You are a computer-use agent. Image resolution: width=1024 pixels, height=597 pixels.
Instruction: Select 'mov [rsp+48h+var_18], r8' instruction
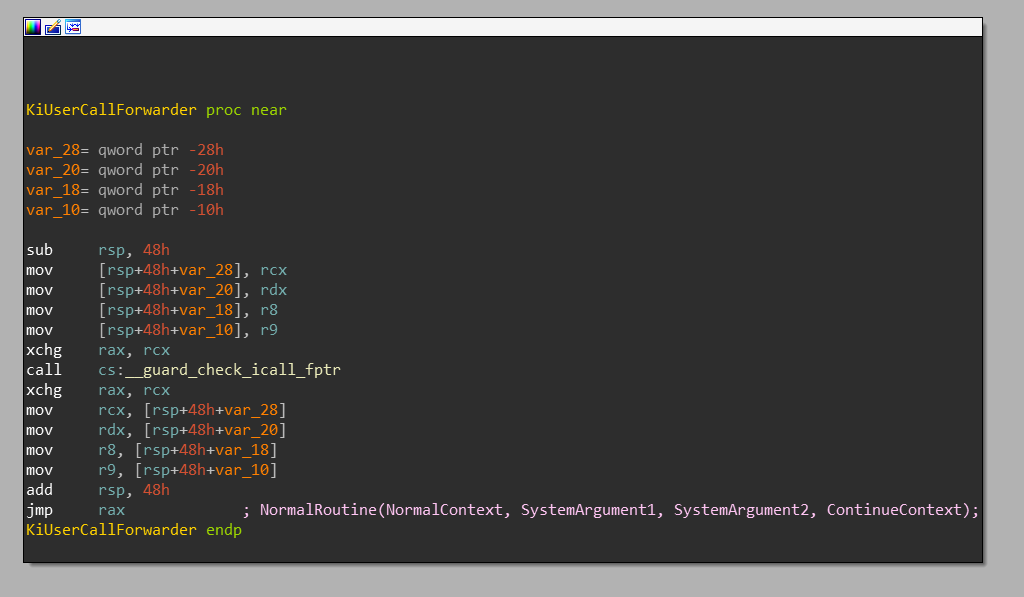tap(152, 310)
